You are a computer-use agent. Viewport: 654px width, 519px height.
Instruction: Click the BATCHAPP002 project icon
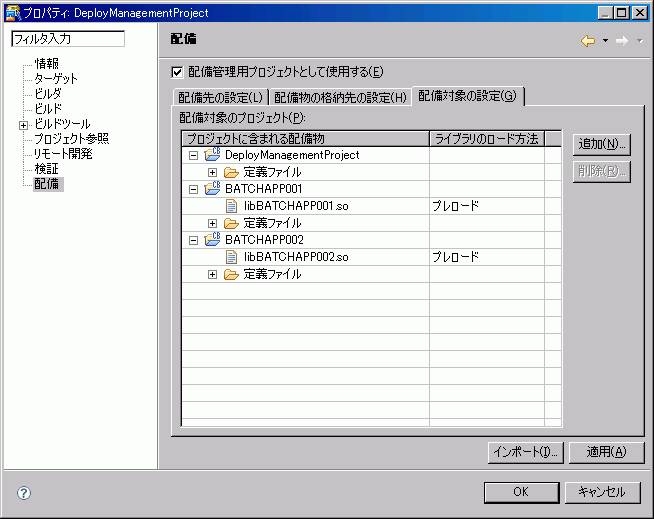click(x=212, y=239)
